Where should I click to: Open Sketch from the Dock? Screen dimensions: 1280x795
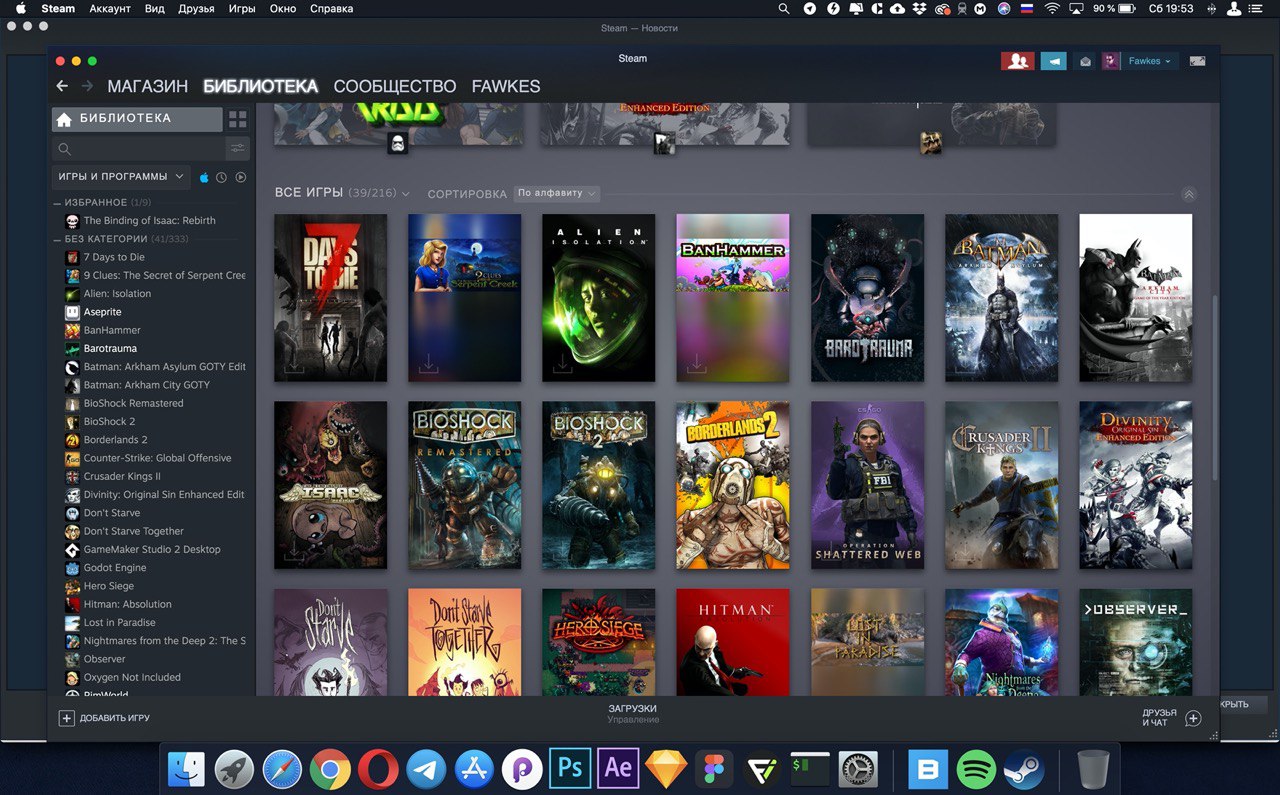[666, 769]
